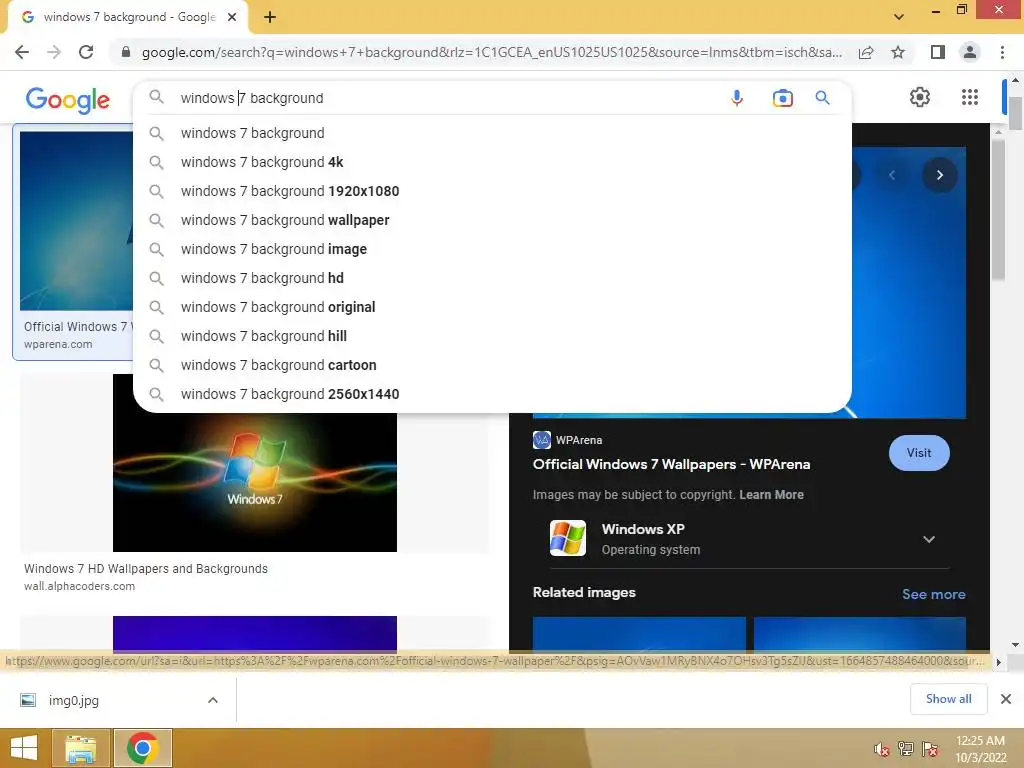Close the windows 7 background tab
The width and height of the screenshot is (1024, 768).
coord(232,17)
